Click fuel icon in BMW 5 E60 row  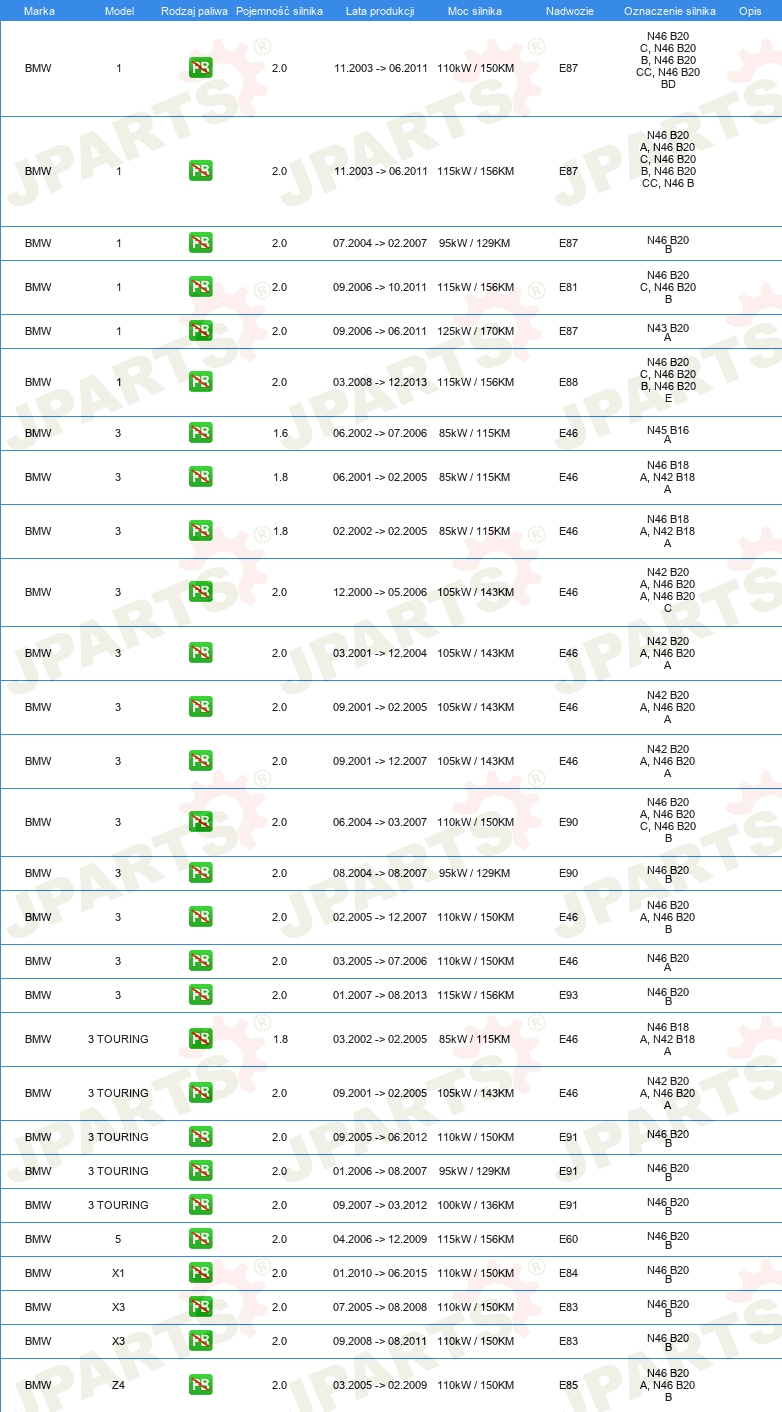point(201,1239)
